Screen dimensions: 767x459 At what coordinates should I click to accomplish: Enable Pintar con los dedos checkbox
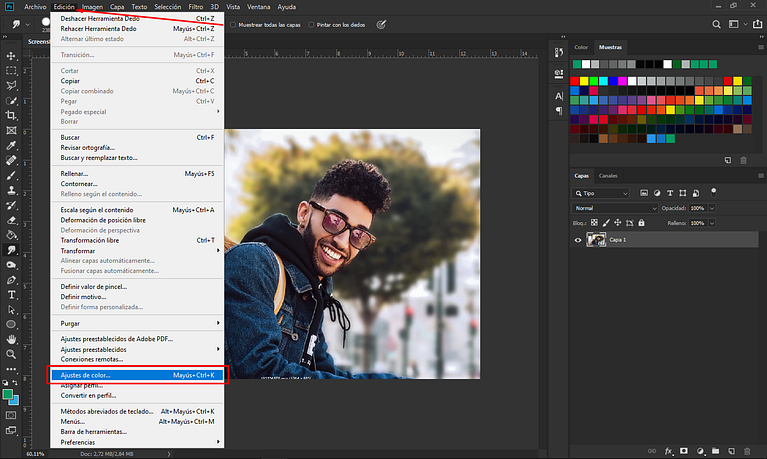click(311, 25)
